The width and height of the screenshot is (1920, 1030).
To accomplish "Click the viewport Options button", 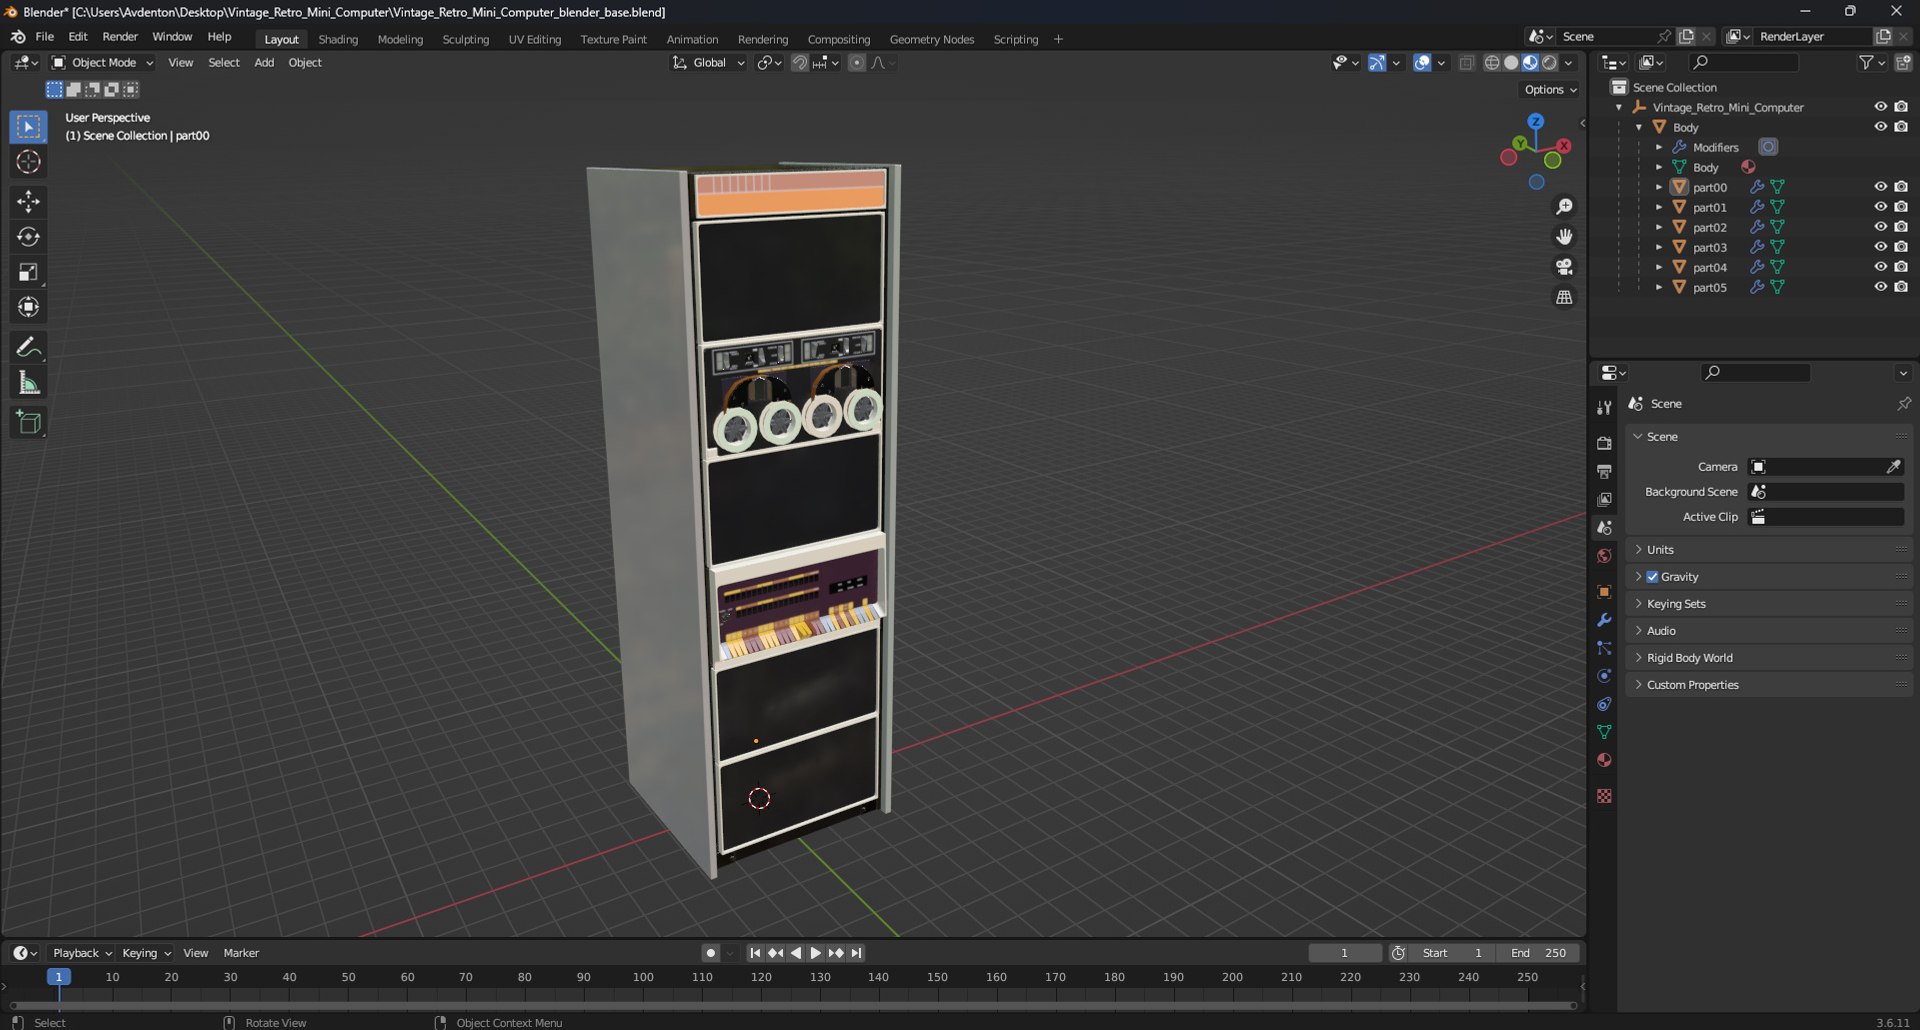I will tap(1550, 90).
